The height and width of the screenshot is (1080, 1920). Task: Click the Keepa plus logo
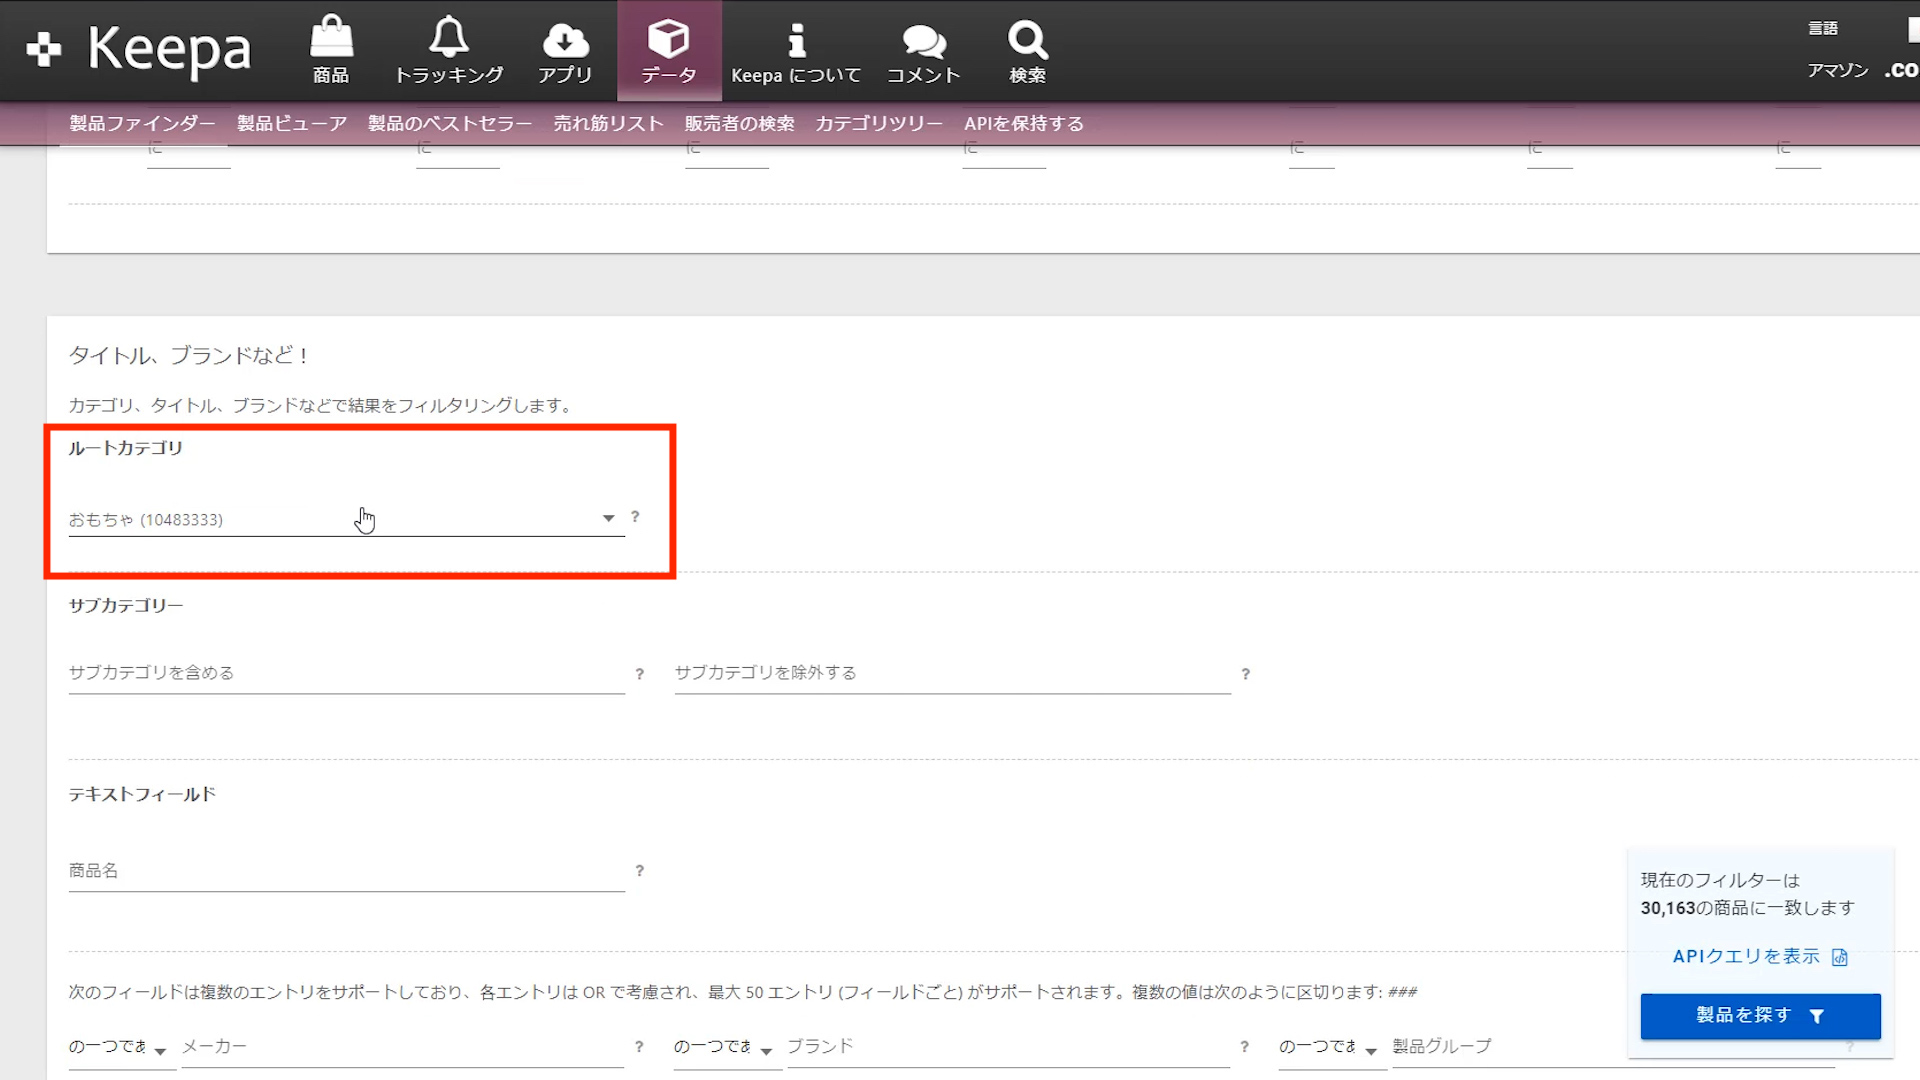click(x=44, y=48)
